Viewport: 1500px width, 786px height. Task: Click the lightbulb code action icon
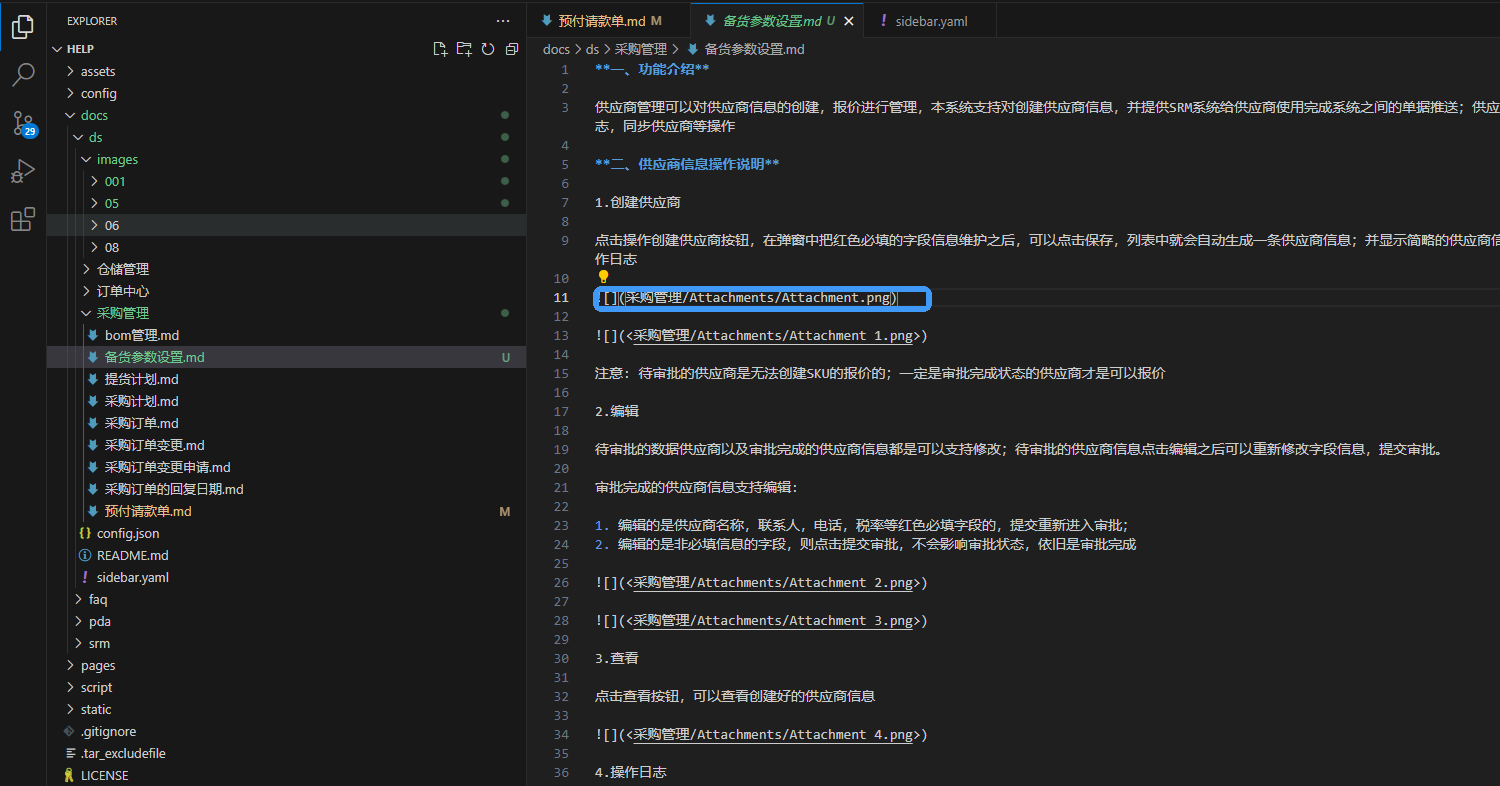pos(602,277)
